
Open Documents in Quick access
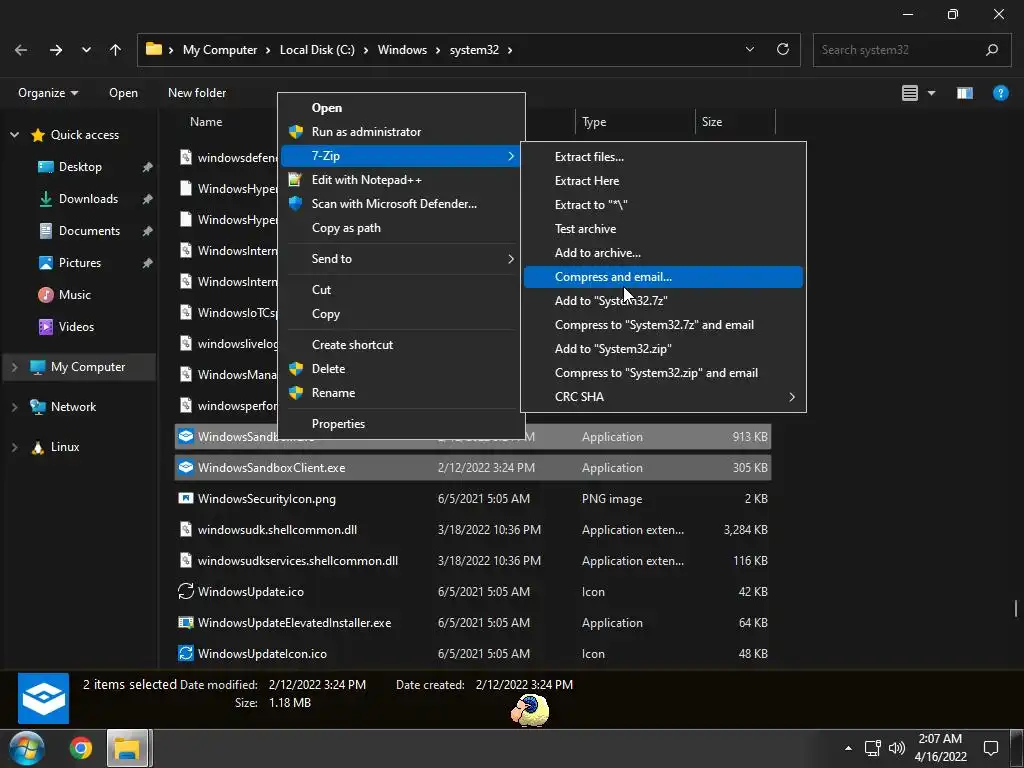pos(89,231)
